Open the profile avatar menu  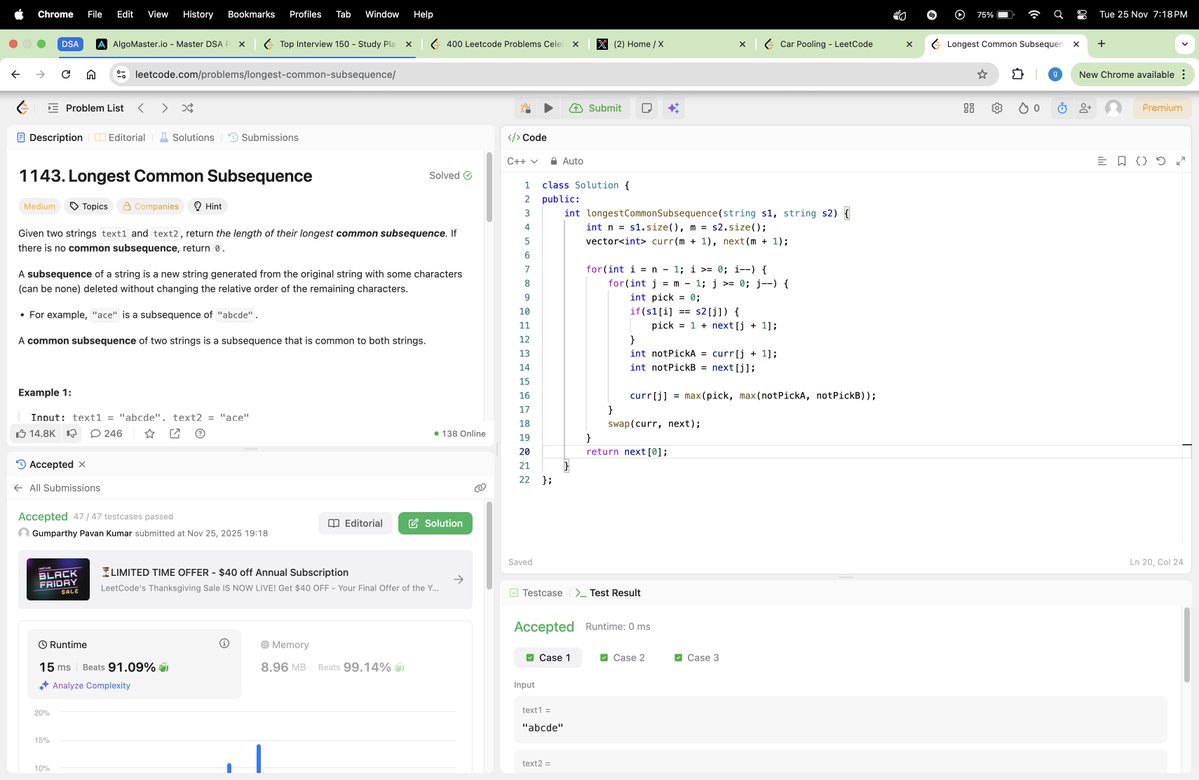[x=1113, y=108]
